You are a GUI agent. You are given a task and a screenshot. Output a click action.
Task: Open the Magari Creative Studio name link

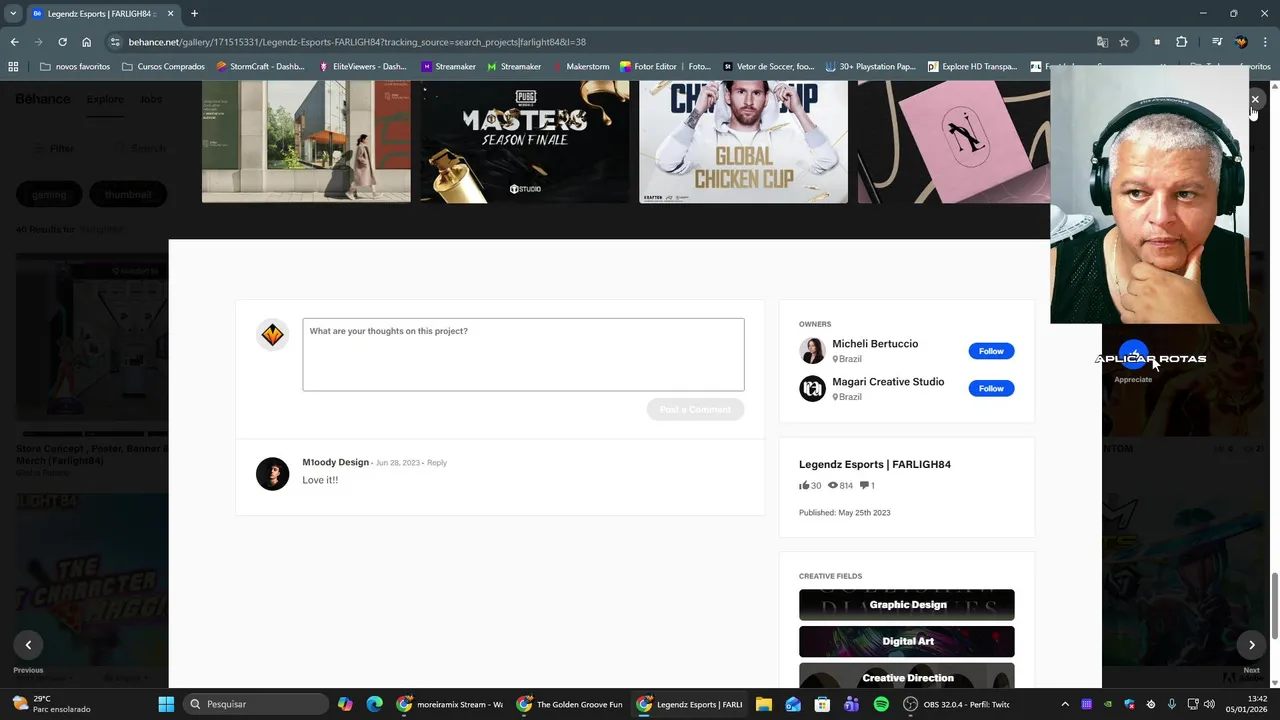[888, 381]
